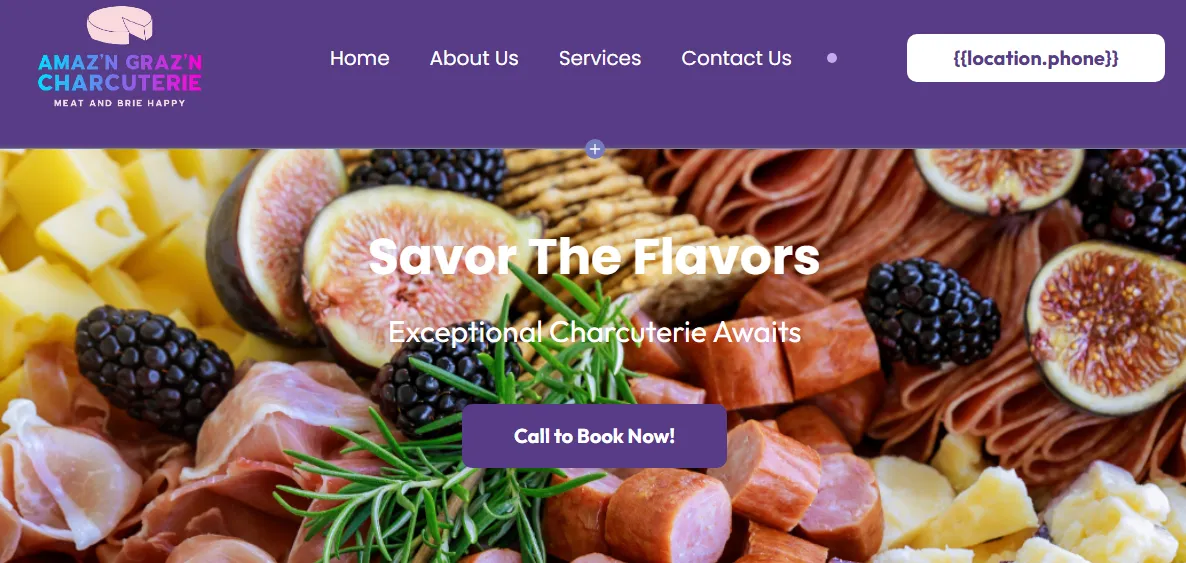Navigate to Contact Us
The image size is (1186, 563).
(x=737, y=58)
